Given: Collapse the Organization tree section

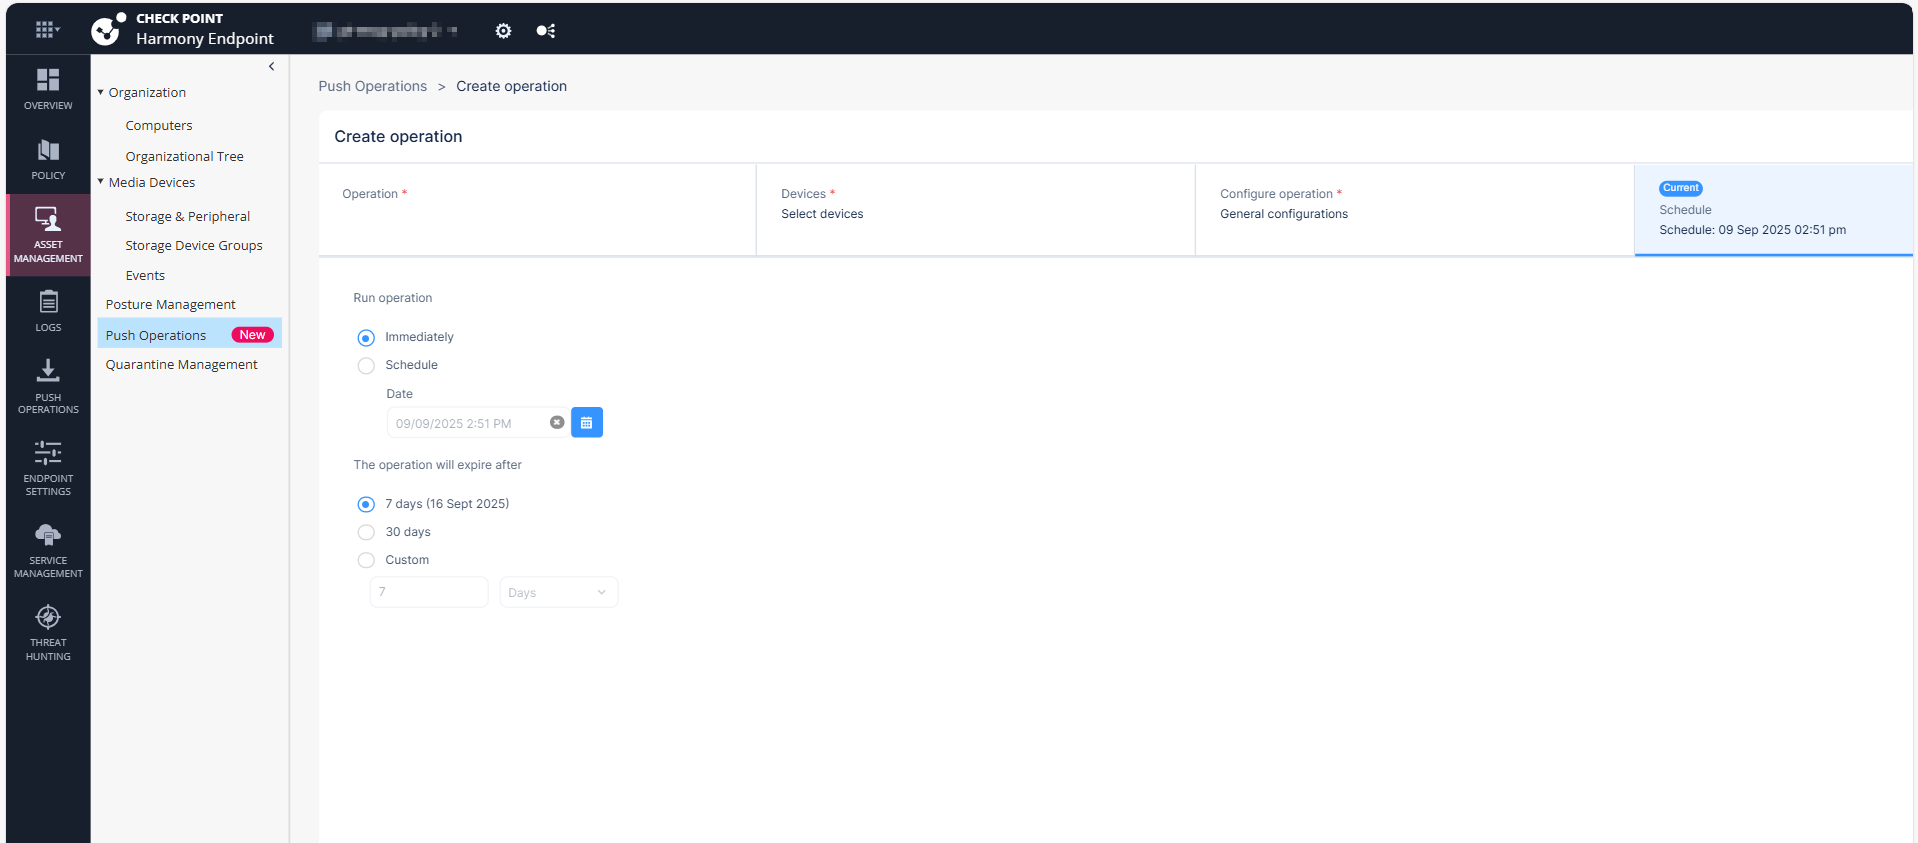Looking at the screenshot, I should [x=100, y=92].
